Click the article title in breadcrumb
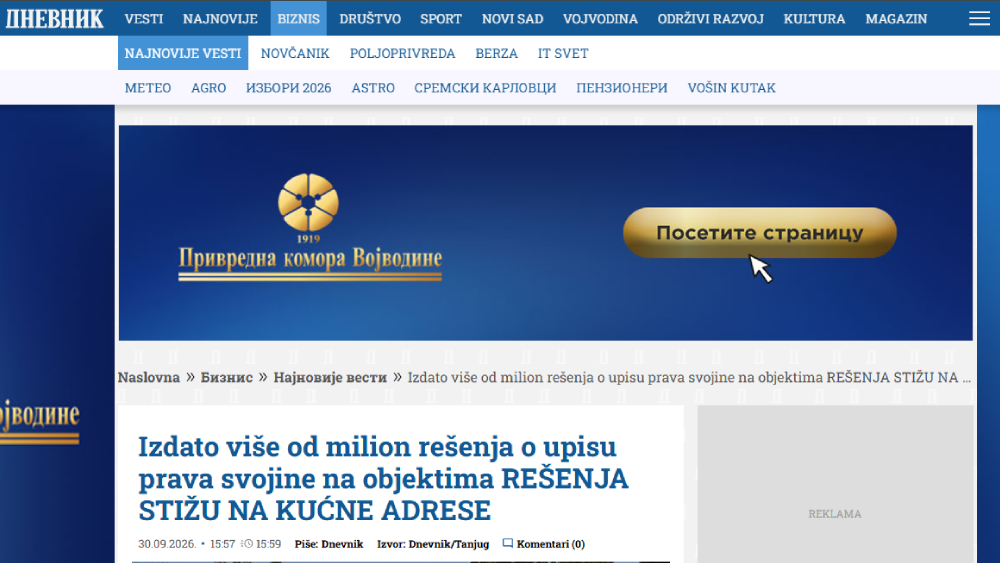Screen dimensions: 1000x563 (x=689, y=377)
